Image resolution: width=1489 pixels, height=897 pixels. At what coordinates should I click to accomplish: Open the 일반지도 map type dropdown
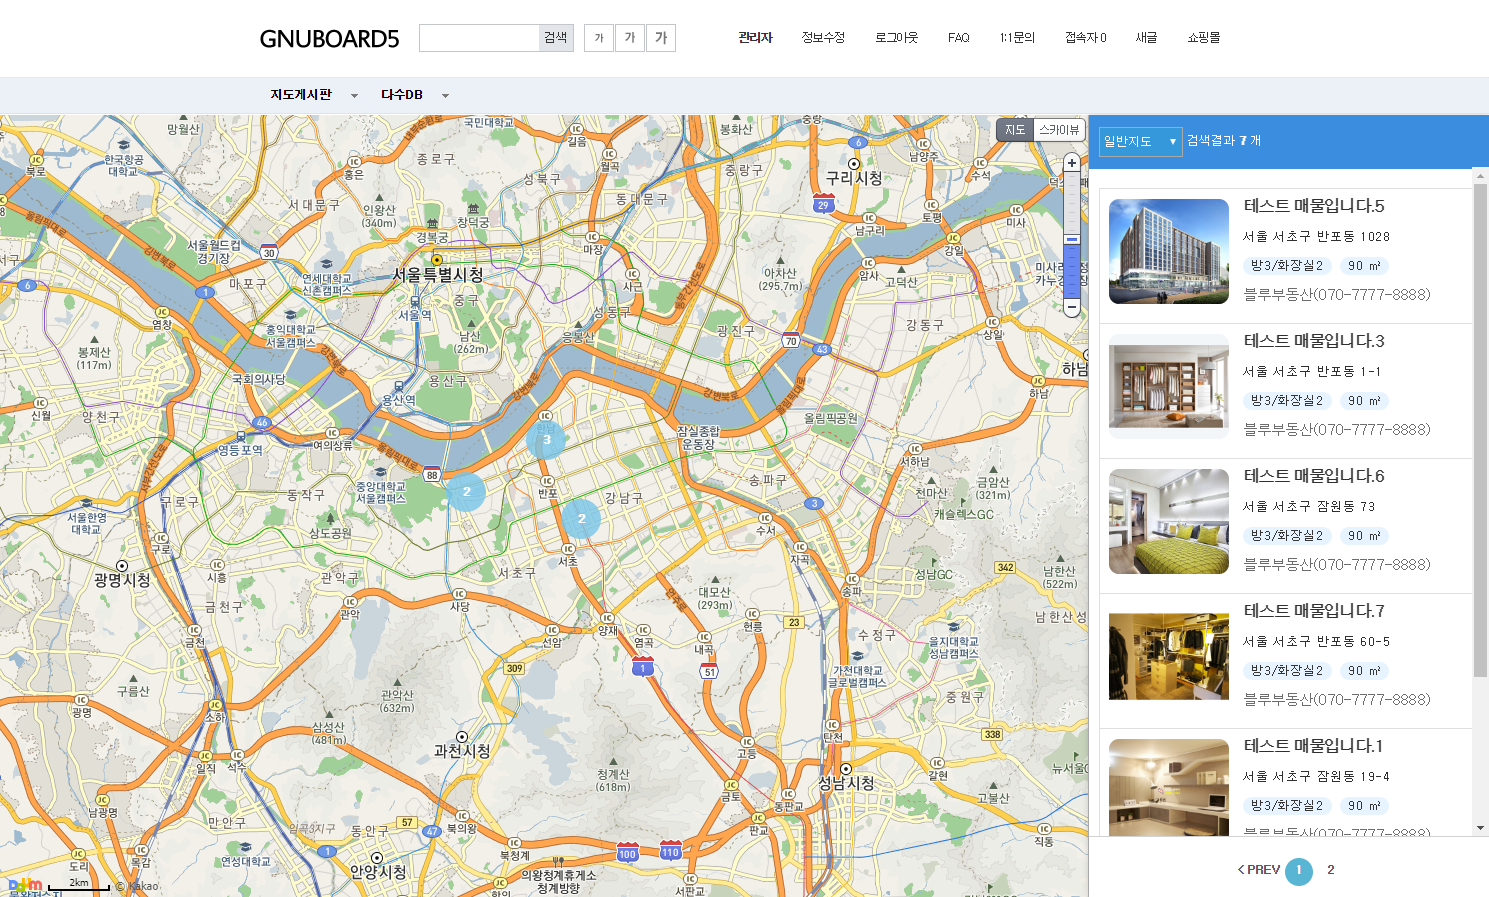tap(1140, 142)
